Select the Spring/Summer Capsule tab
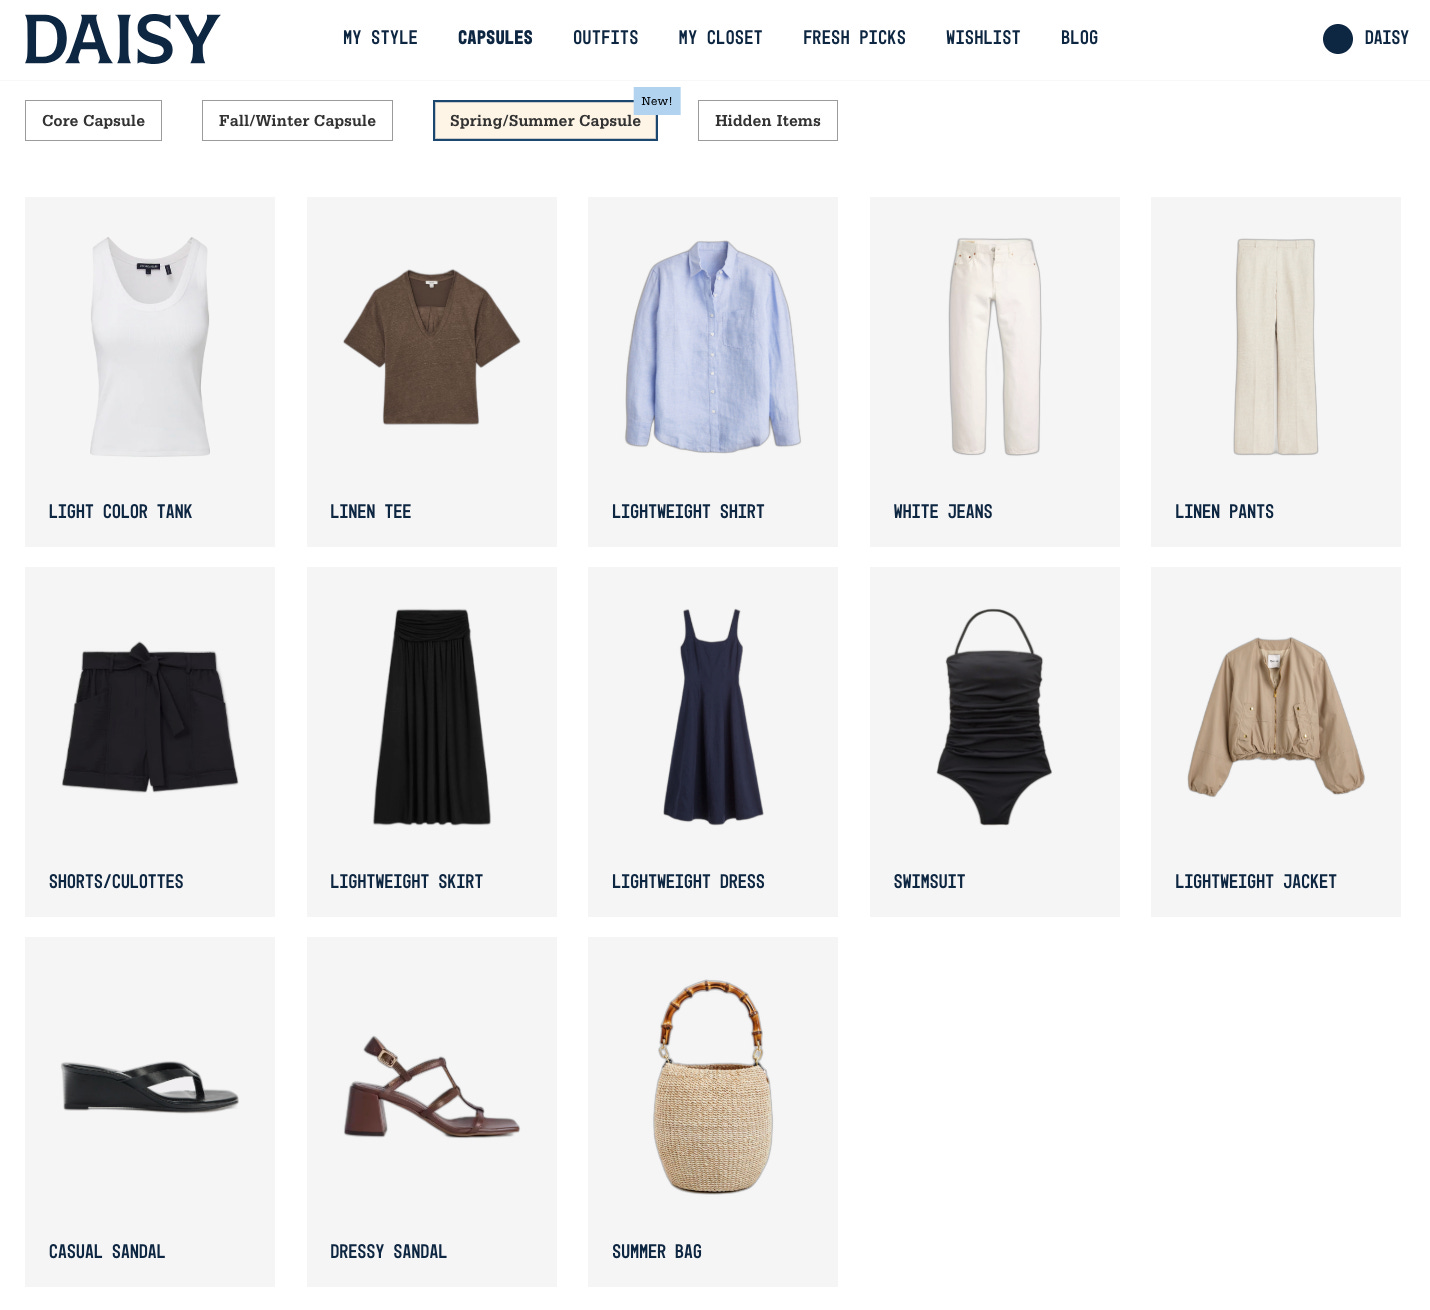Screen dimensions: 1430x1310 545,120
